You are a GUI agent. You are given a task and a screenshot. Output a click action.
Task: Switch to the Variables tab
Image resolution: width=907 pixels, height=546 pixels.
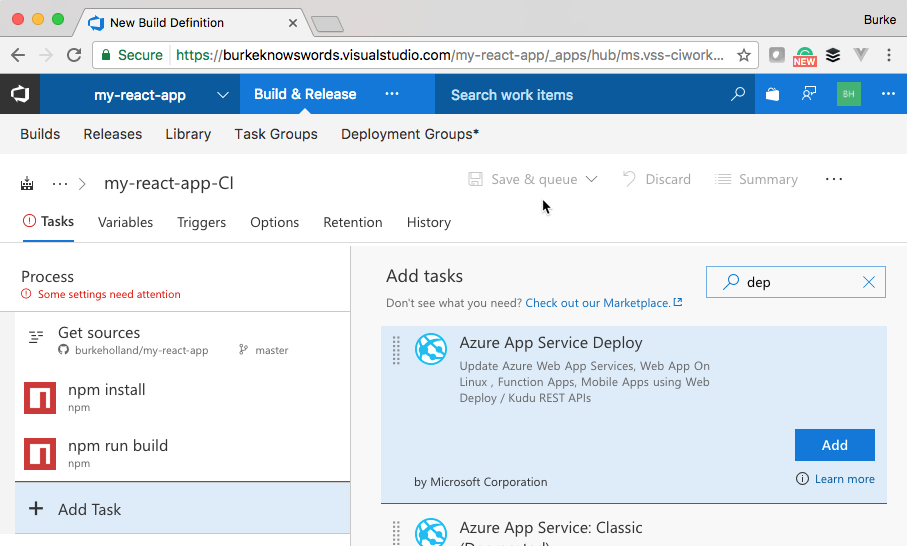(125, 222)
